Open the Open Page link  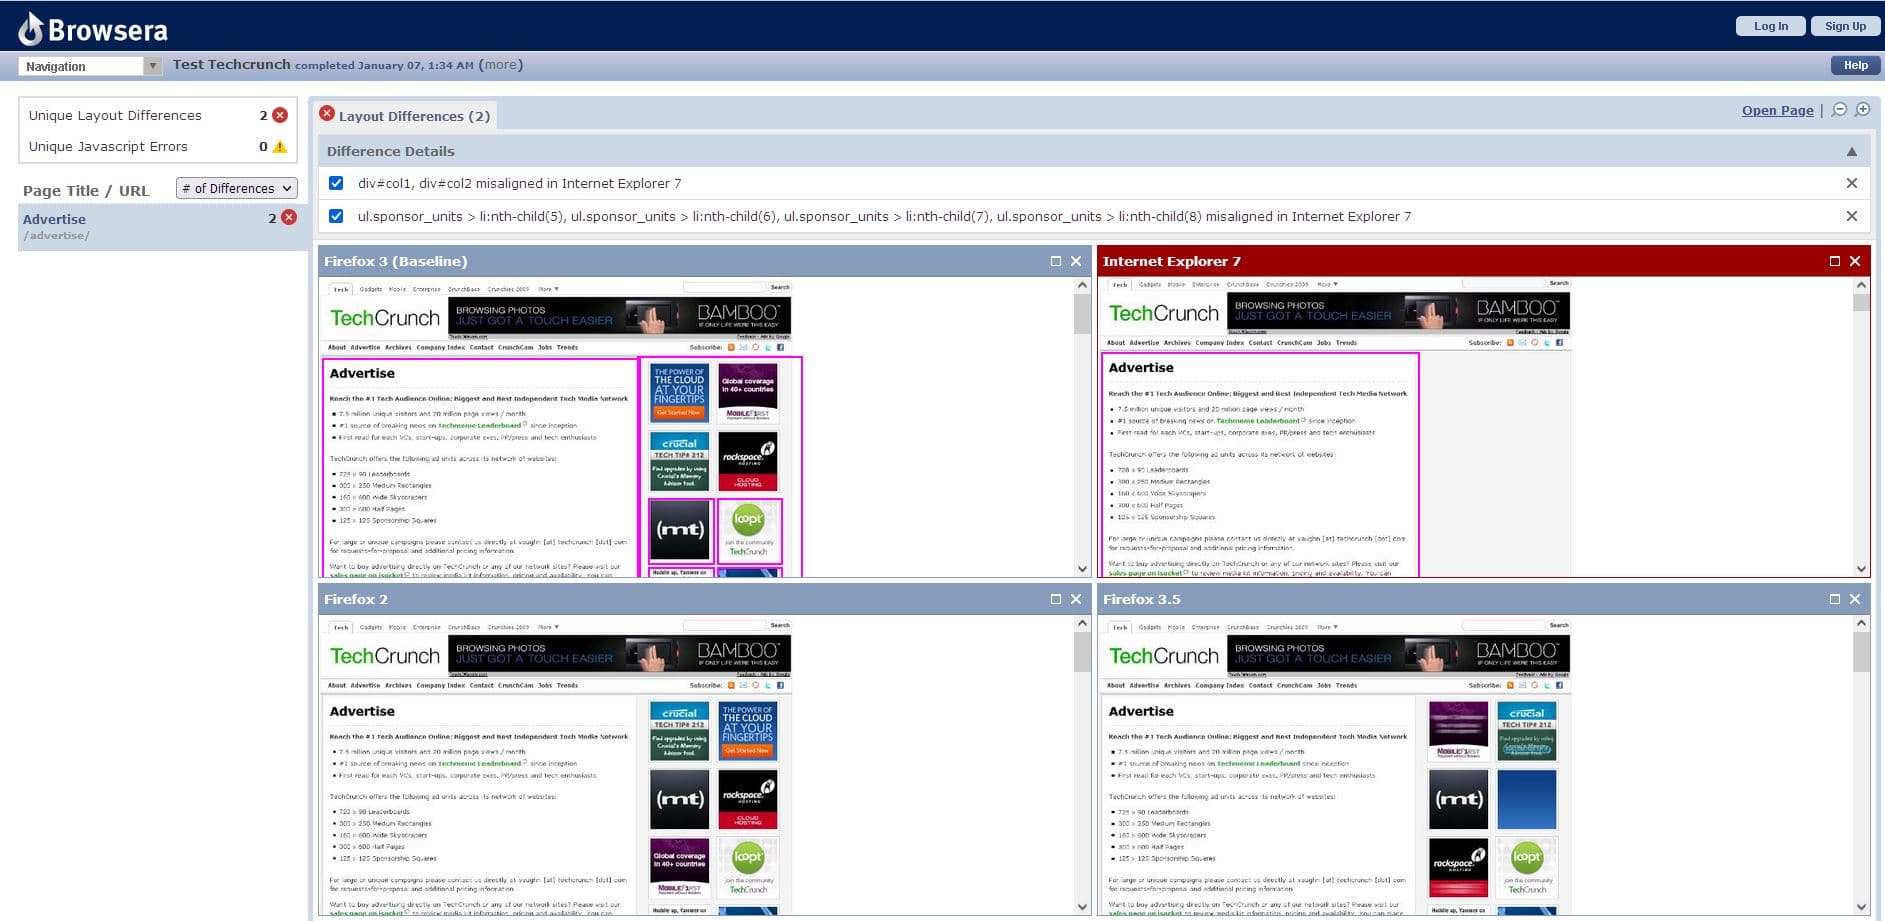(x=1777, y=110)
